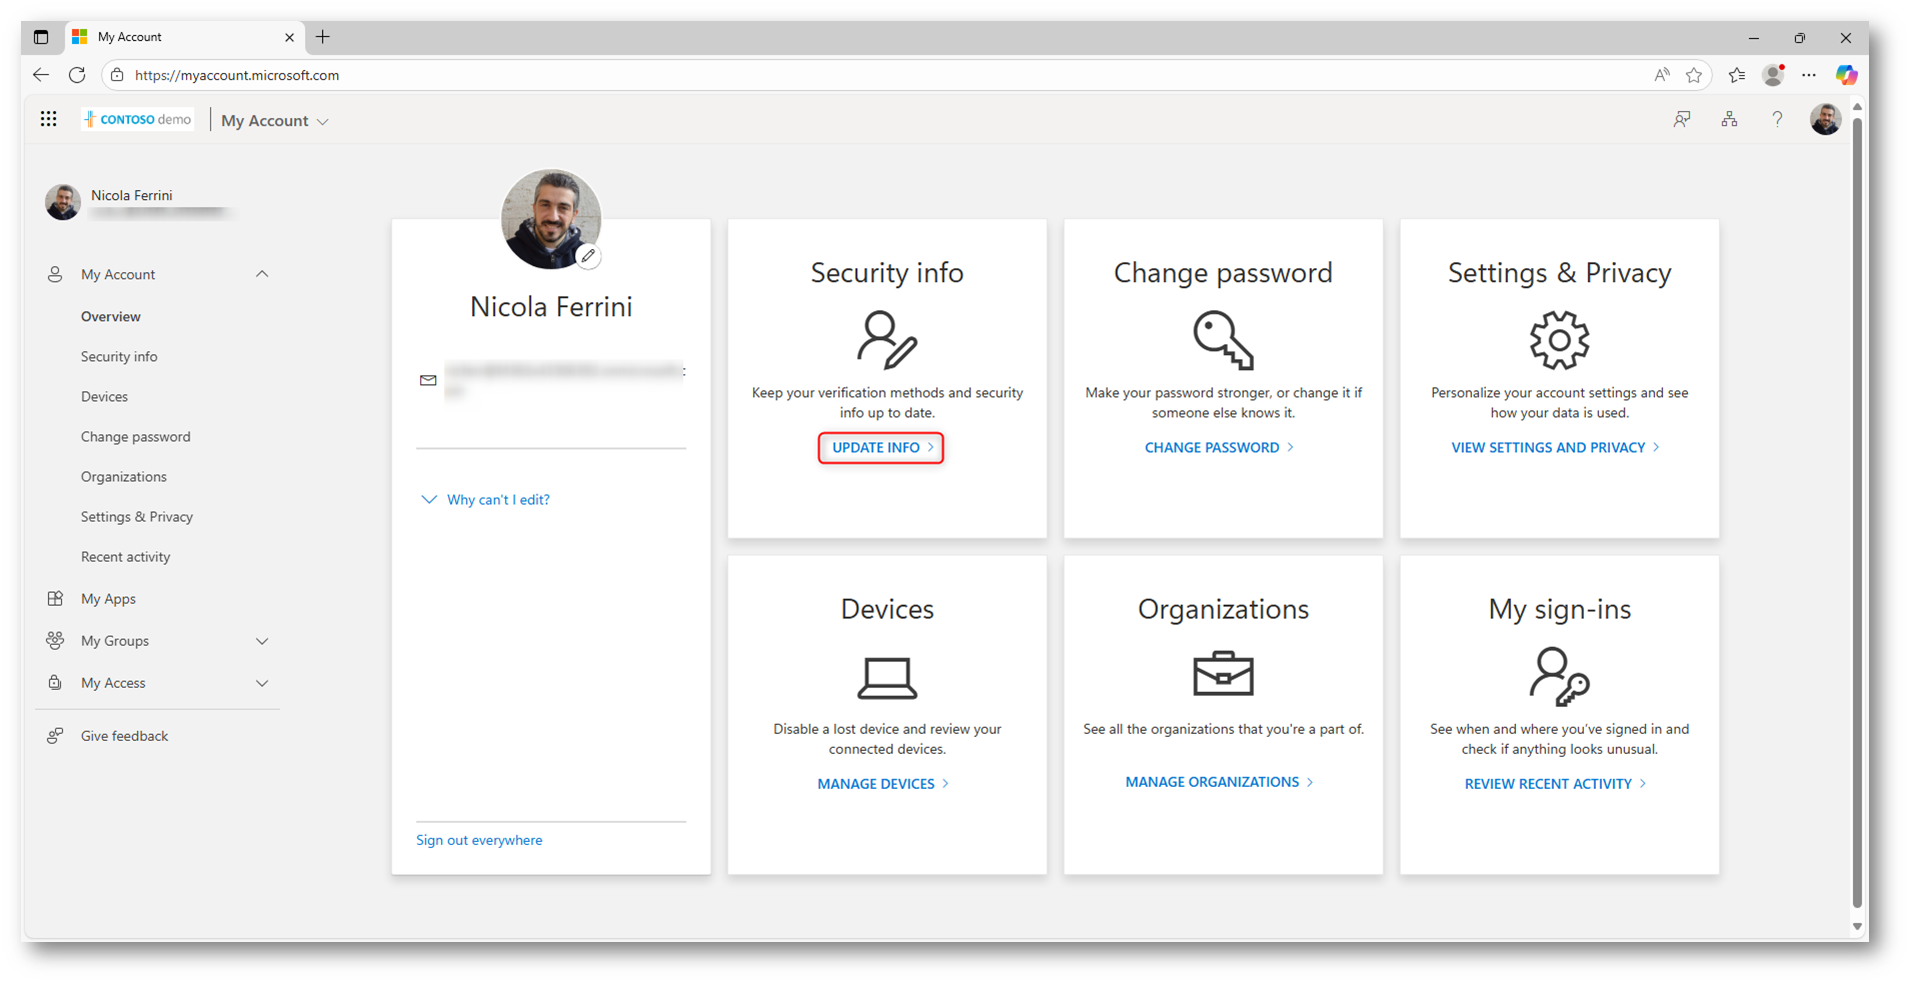Add page to favorites star icon
1911x984 pixels.
click(1693, 75)
